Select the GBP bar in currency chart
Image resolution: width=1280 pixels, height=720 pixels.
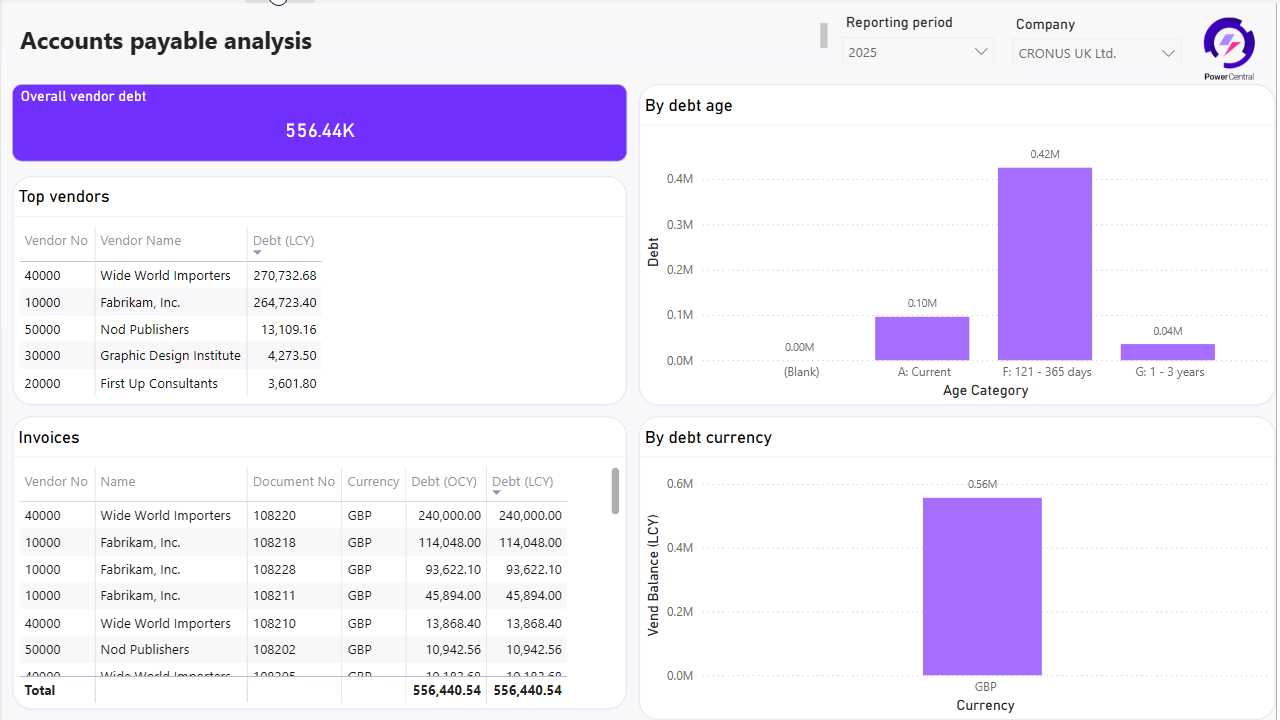pos(982,586)
